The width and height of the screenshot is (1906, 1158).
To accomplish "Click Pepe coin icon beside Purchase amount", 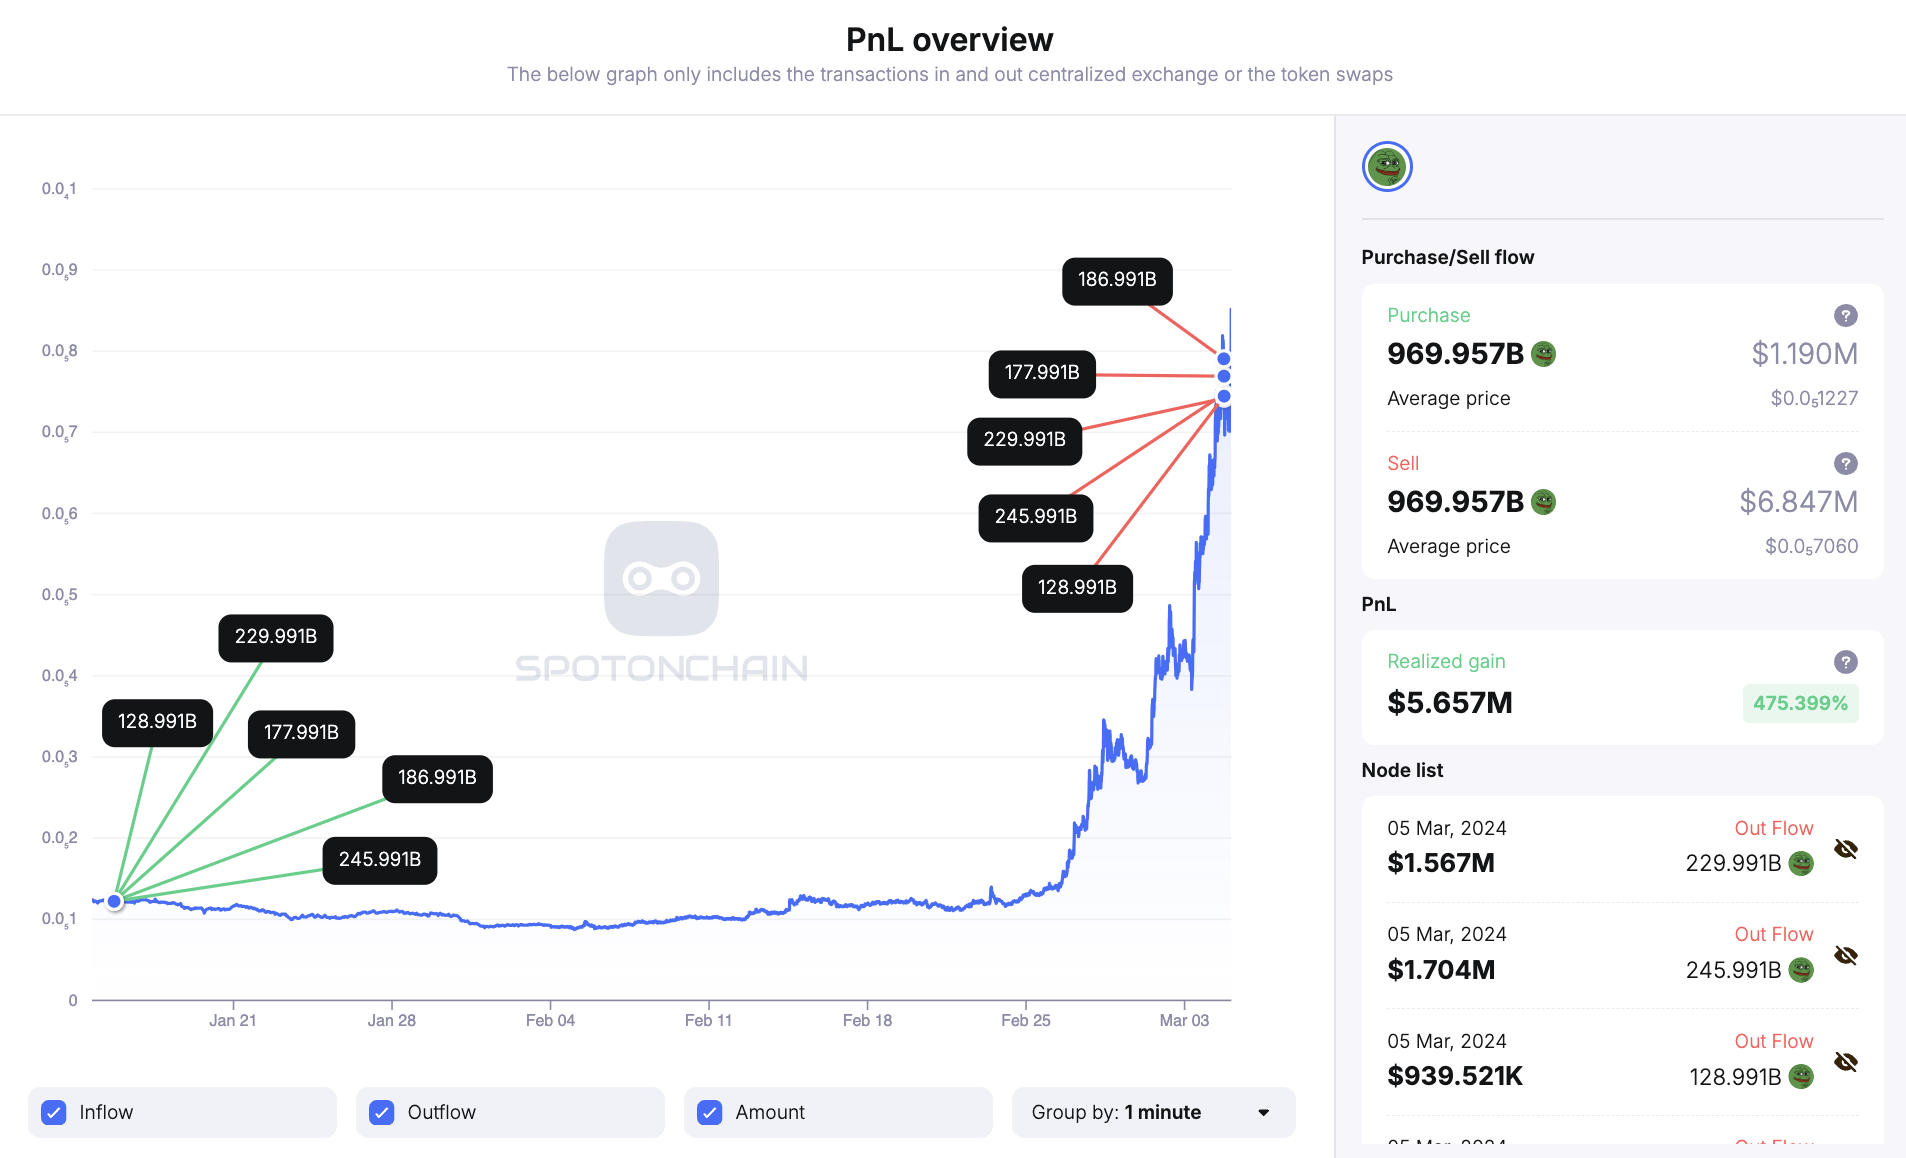I will pos(1543,354).
